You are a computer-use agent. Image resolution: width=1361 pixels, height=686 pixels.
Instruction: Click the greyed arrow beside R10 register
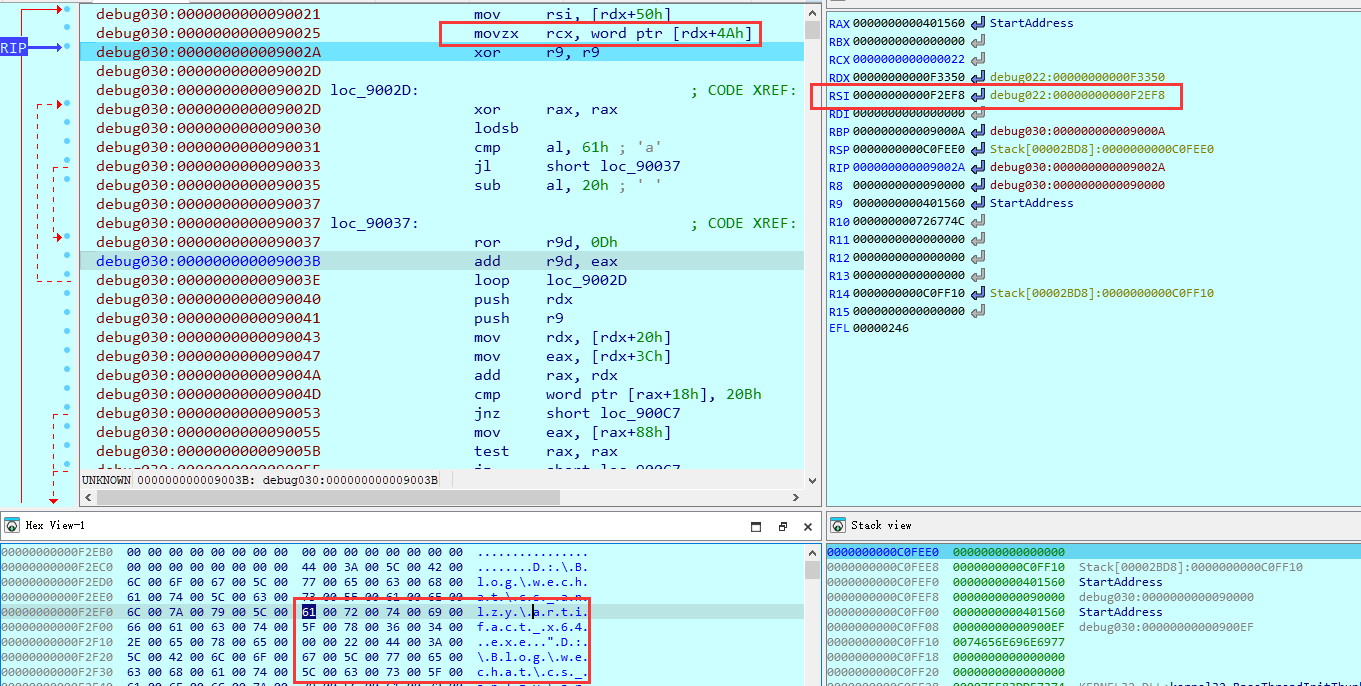[x=978, y=221]
